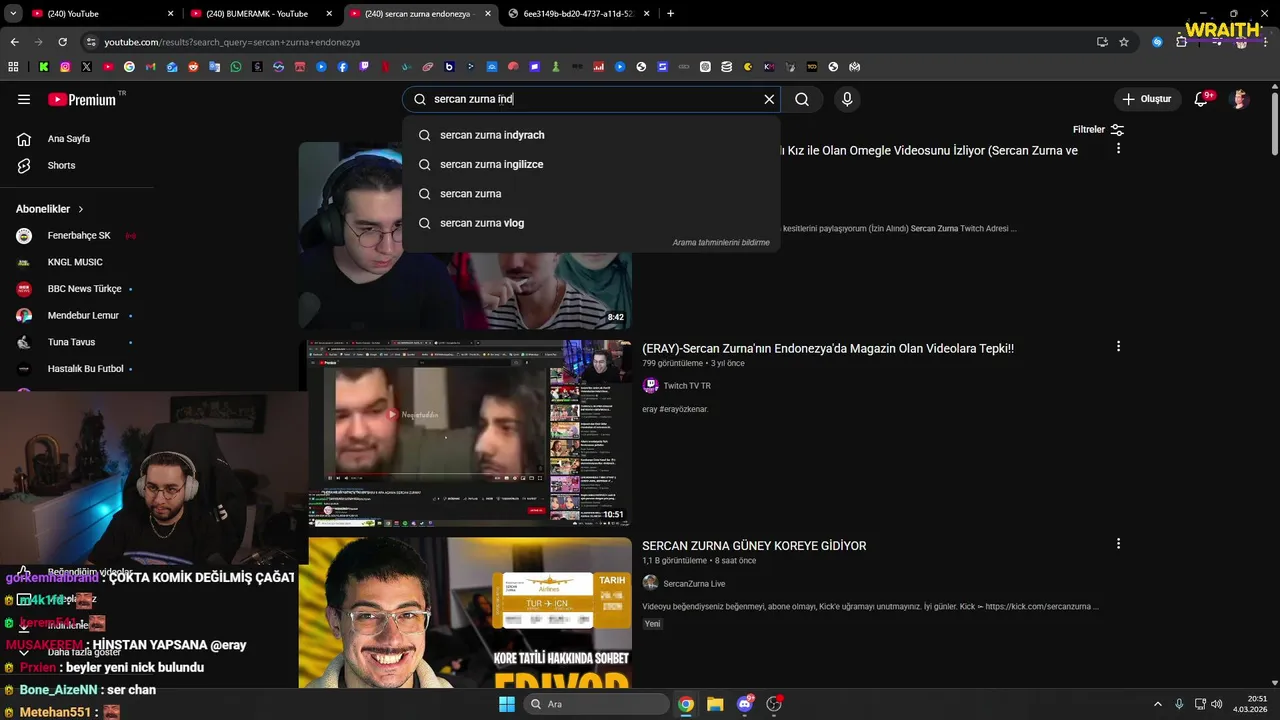1280x720 pixels.
Task: Open 'SERCAN ZURNA GÜNEY KOREYE GİDİYOR' title
Action: click(x=754, y=546)
